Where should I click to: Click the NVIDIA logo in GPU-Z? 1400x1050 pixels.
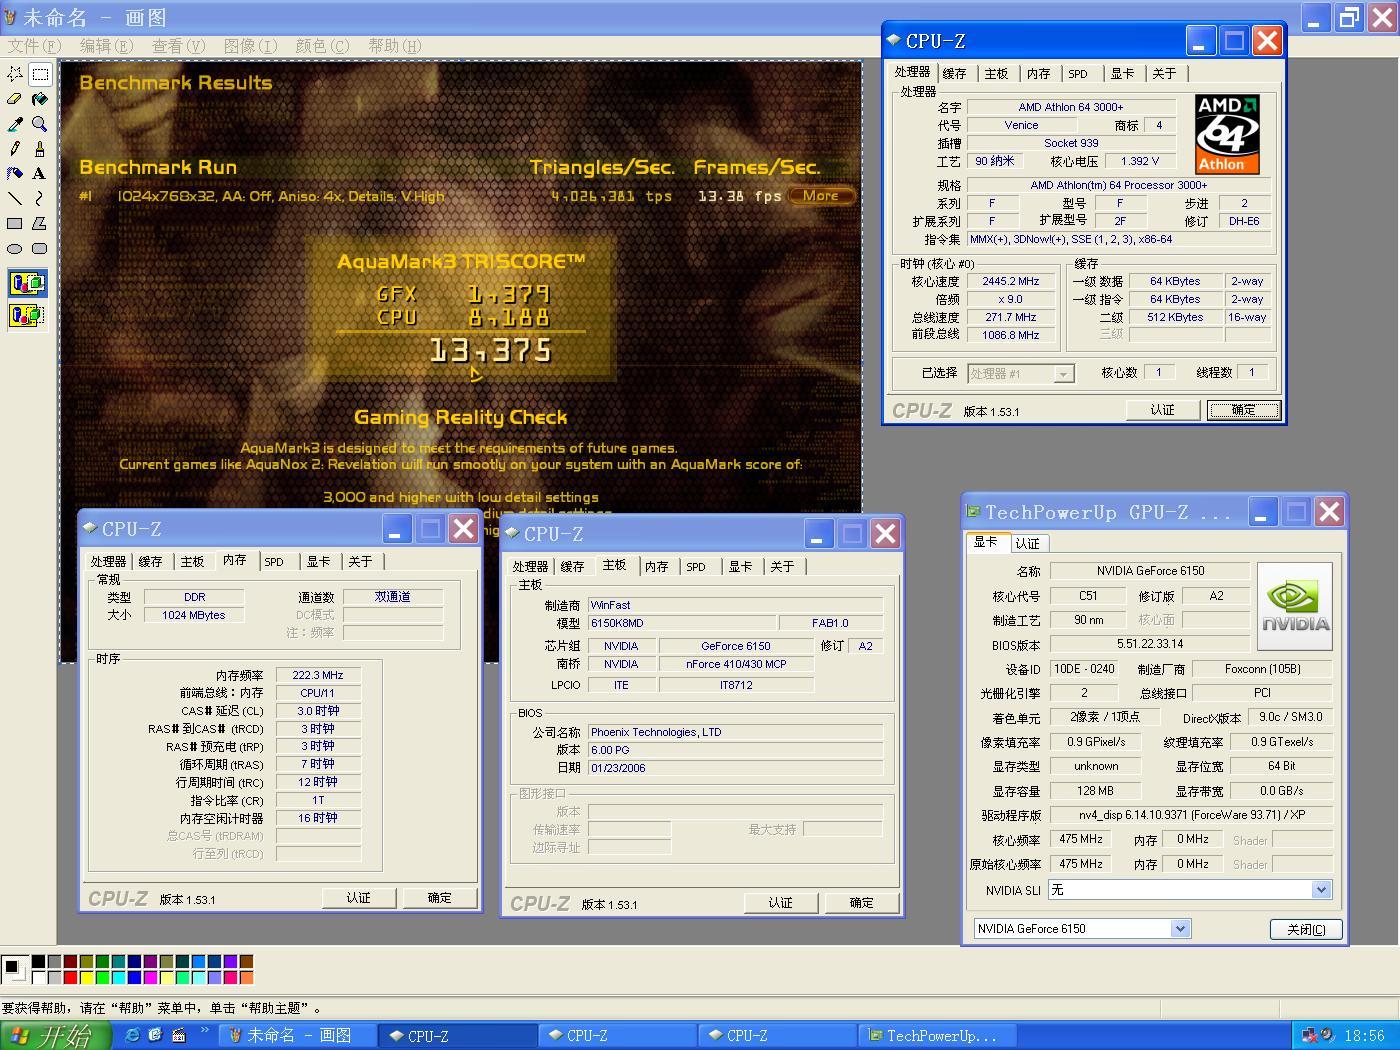click(1295, 607)
